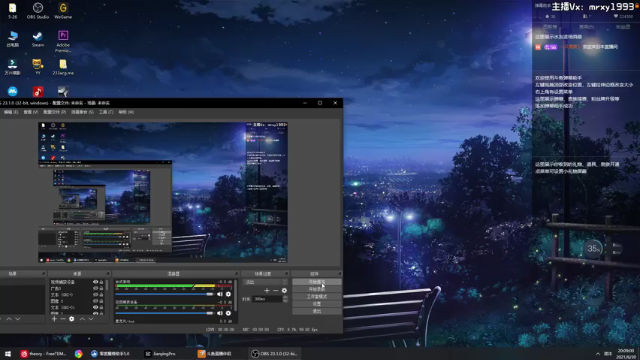This screenshot has width=640, height=360.
Task: Click 开始录制 to start recording
Action: [317, 289]
